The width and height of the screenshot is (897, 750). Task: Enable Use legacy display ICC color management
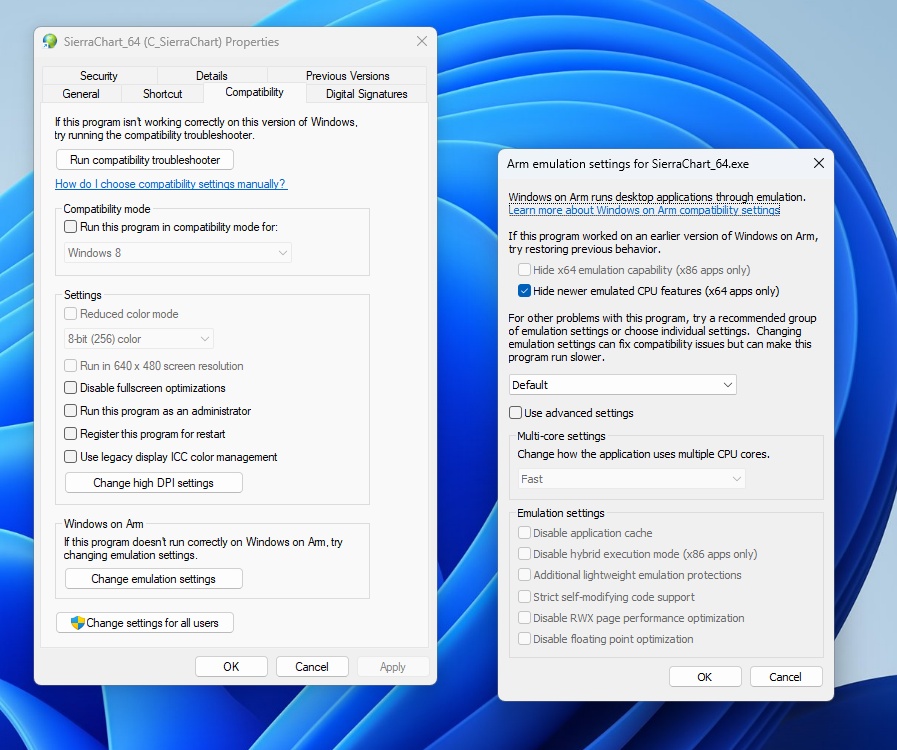[x=70, y=457]
